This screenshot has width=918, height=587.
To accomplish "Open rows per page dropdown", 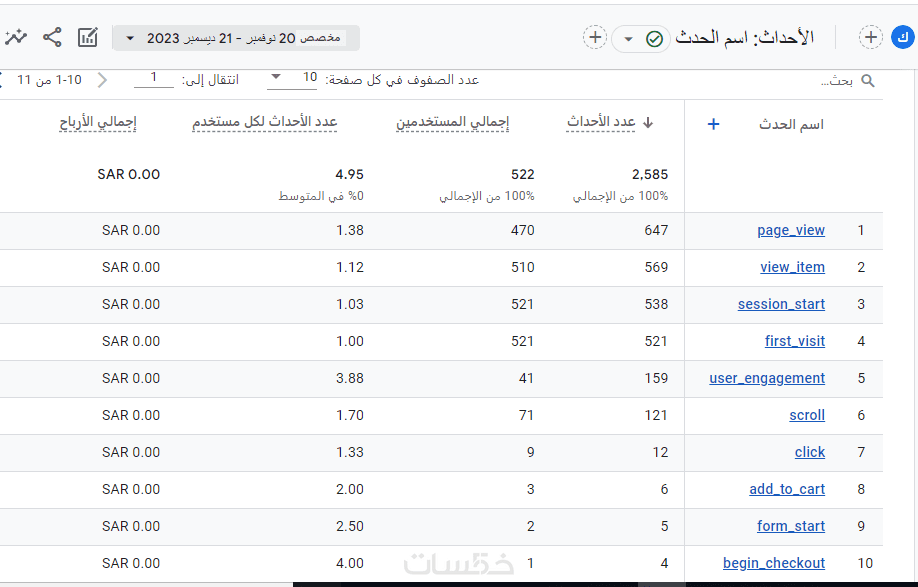I will [x=292, y=78].
